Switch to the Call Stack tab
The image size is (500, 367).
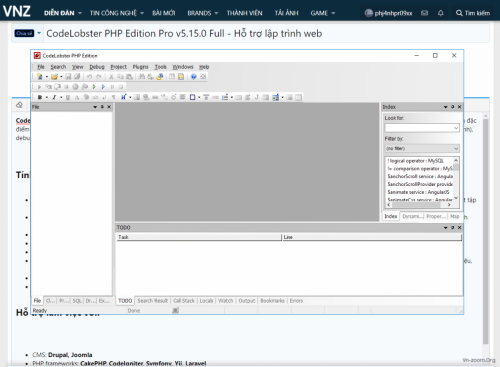(184, 301)
